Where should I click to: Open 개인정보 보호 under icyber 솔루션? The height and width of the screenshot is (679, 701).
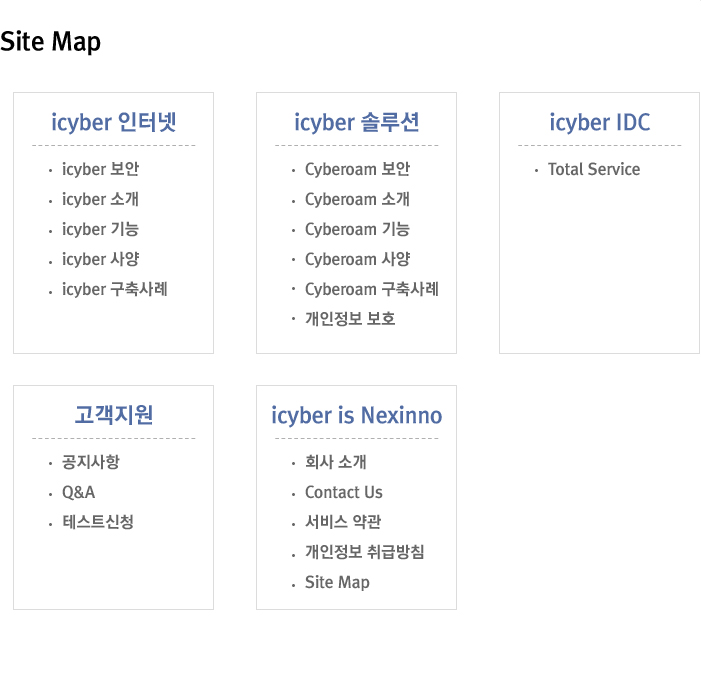350,319
